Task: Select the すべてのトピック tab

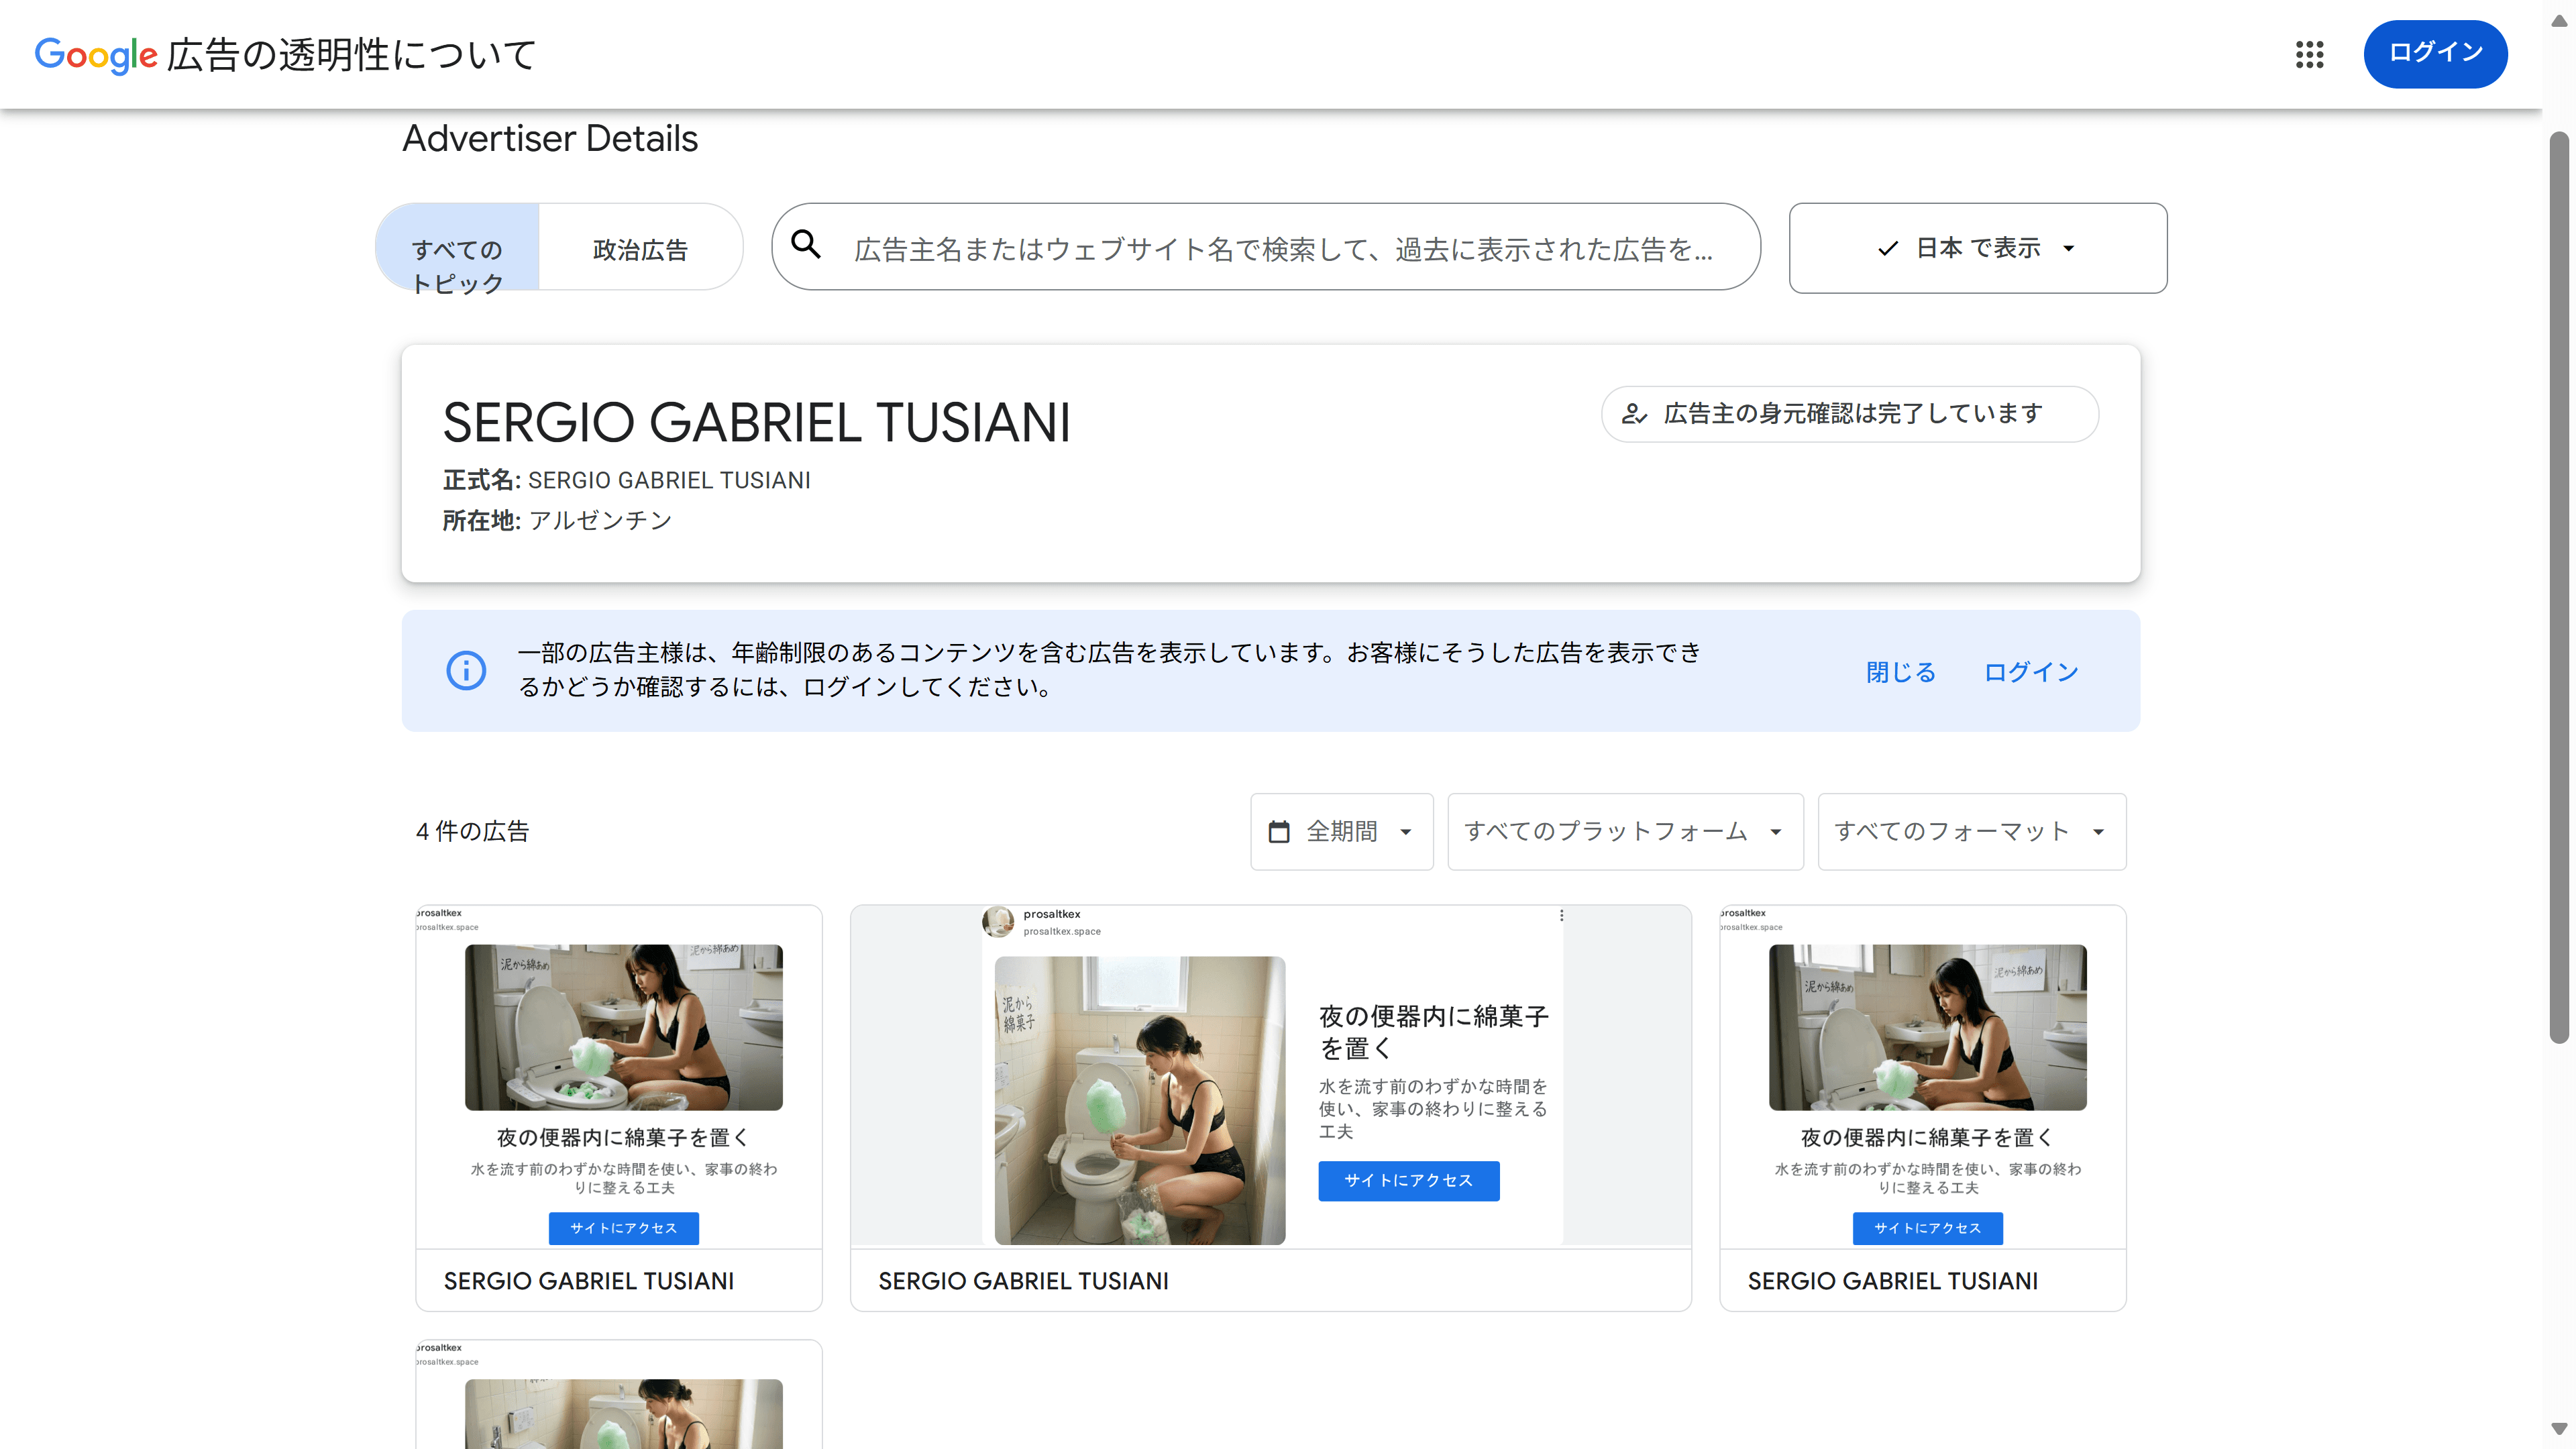Action: click(458, 248)
